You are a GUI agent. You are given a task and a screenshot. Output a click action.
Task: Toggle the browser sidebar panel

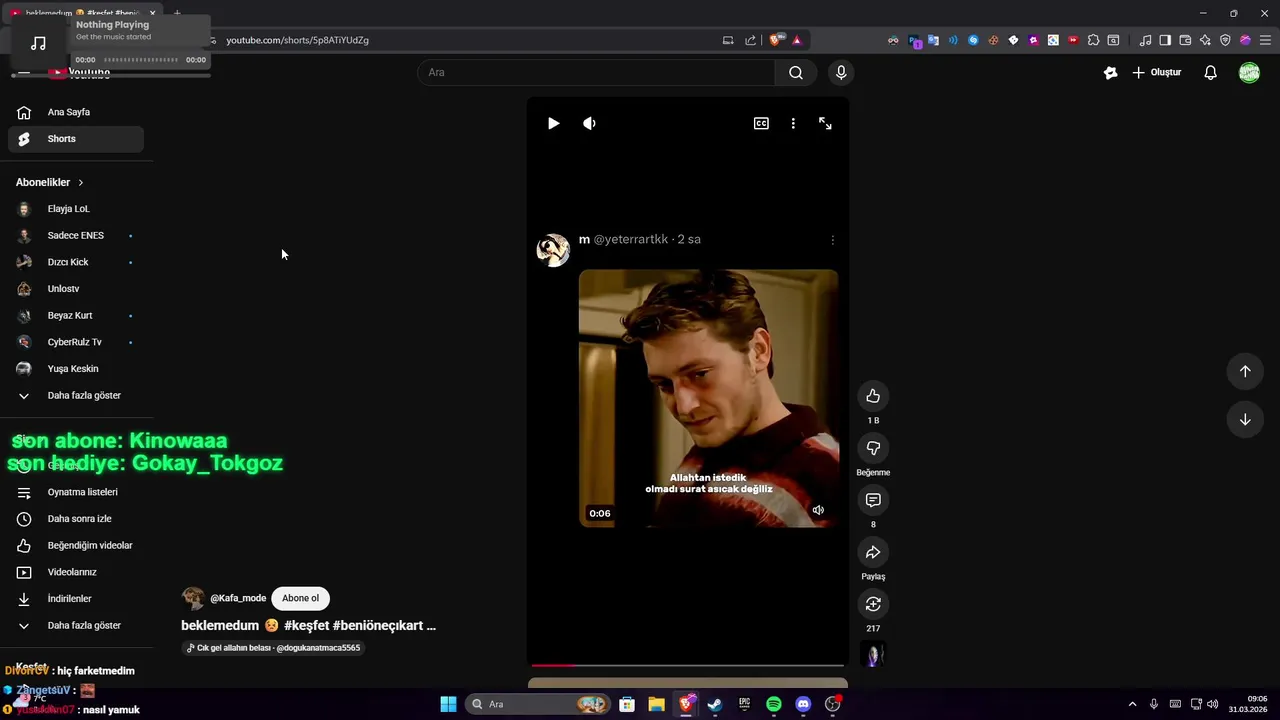tap(1165, 40)
